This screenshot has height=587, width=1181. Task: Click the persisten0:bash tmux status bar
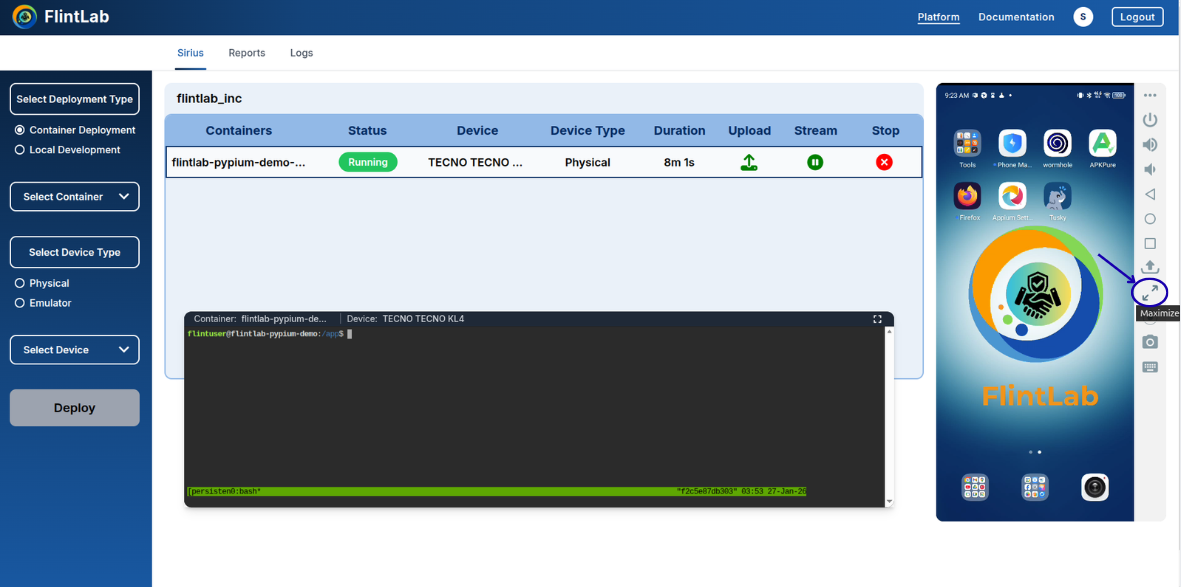pyautogui.click(x=496, y=491)
